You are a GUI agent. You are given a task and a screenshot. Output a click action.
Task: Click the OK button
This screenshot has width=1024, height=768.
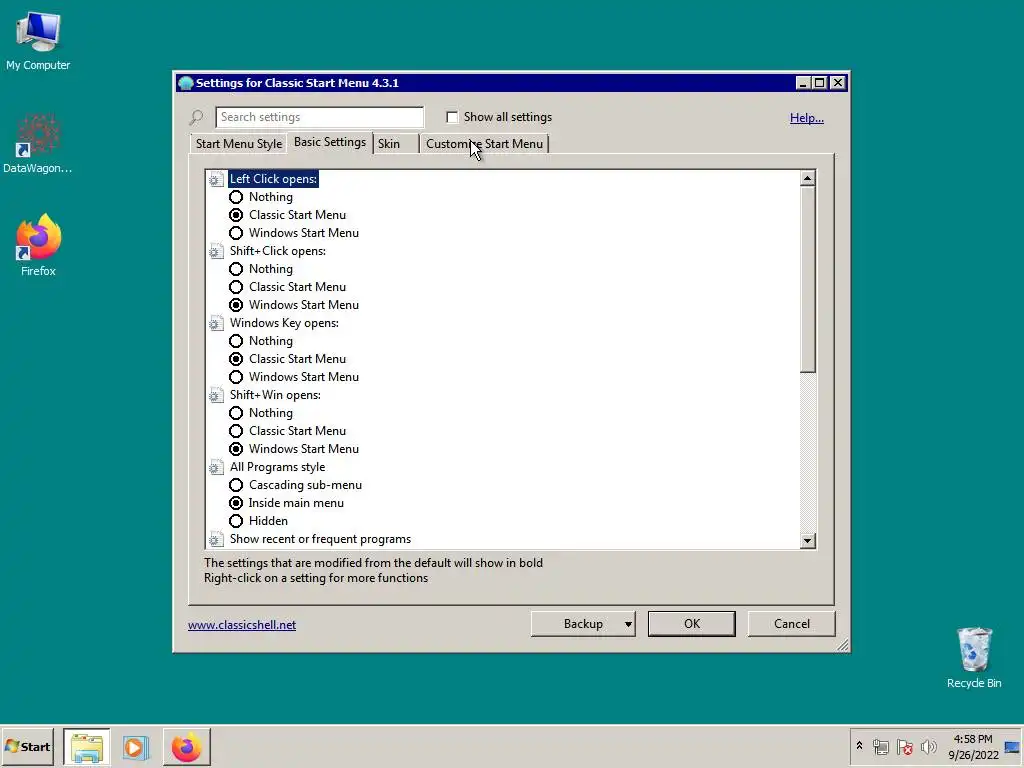692,624
